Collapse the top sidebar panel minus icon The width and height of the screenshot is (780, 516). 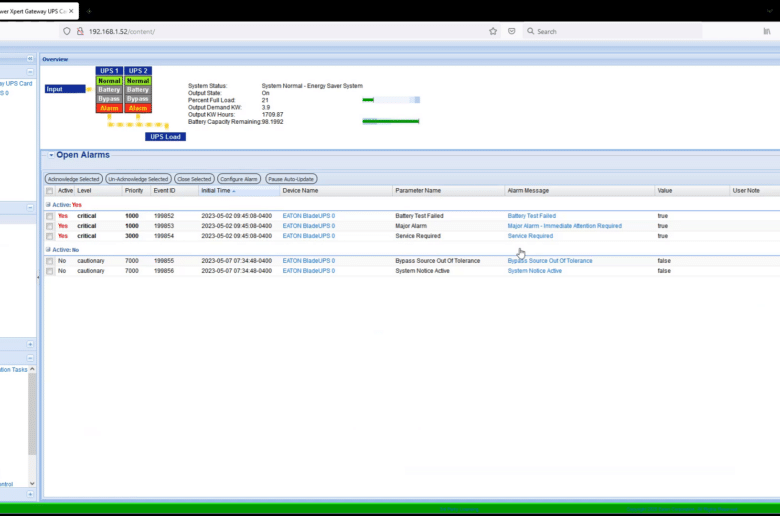click(30, 72)
